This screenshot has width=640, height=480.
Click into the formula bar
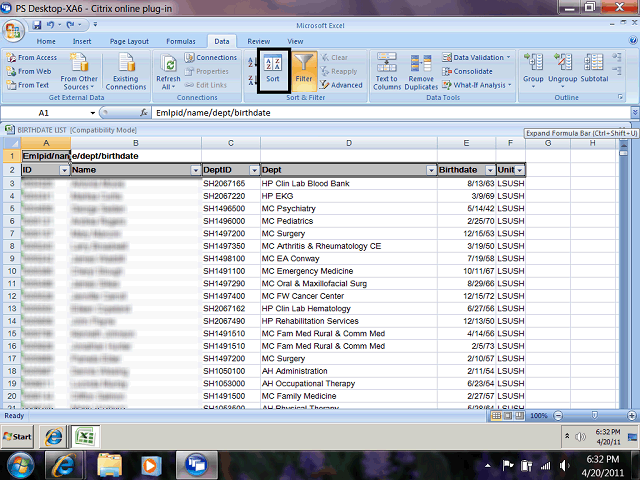pyautogui.click(x=391, y=113)
